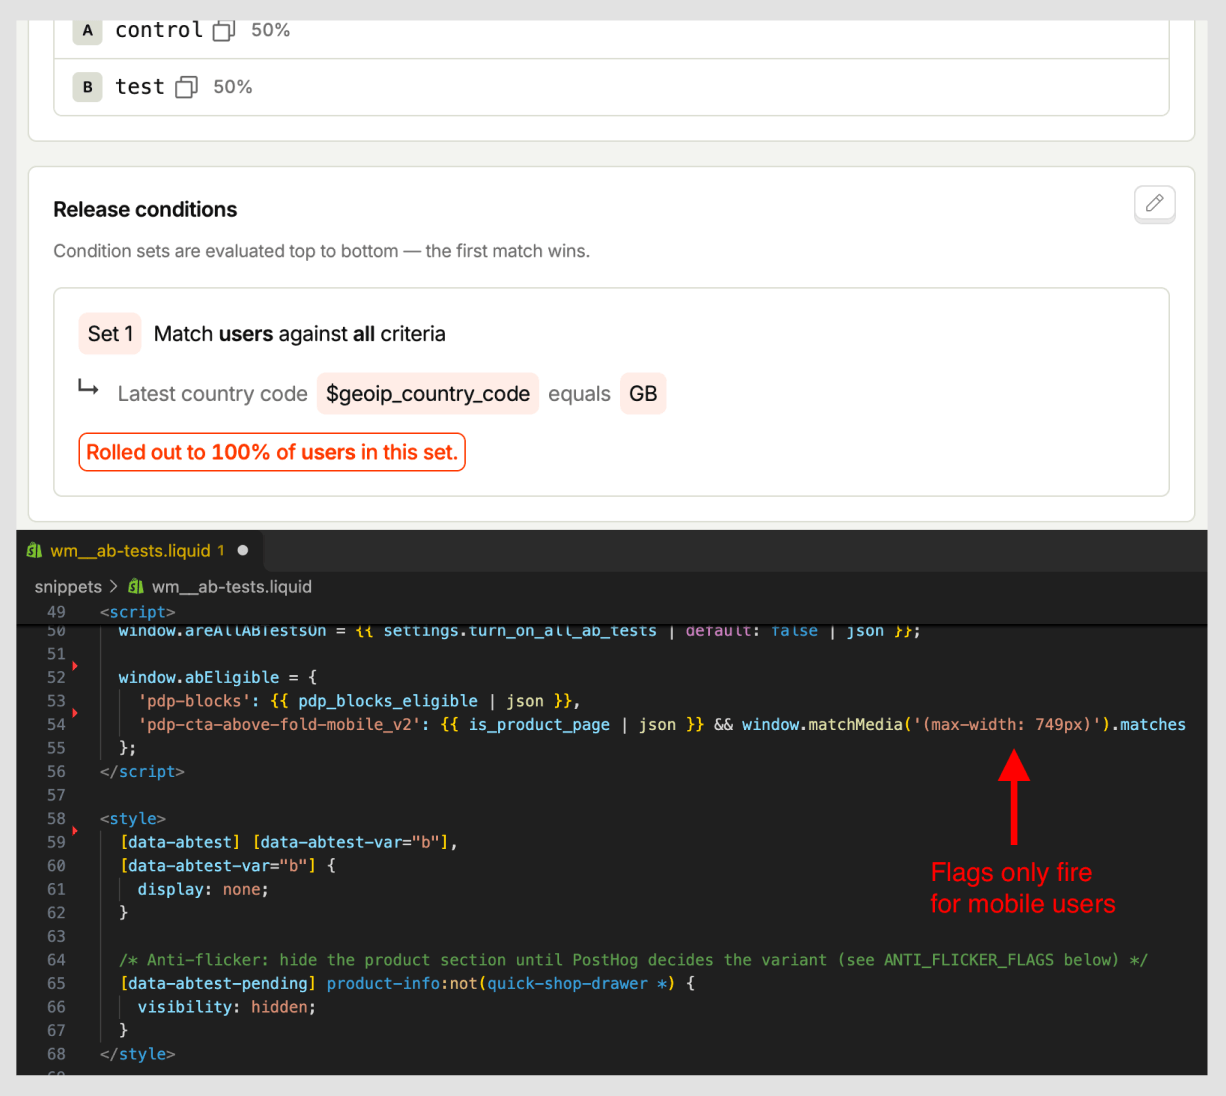Click the Anti-flicker comment on line 64

tap(633, 960)
